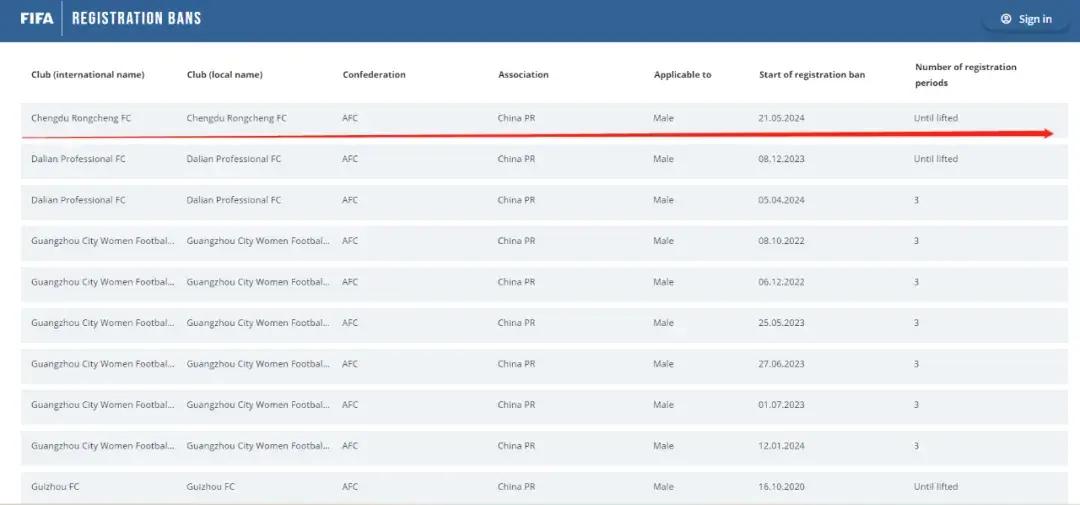The width and height of the screenshot is (1080, 505).
Task: Select Guangzhou City row dated 12.01.2024
Action: pyautogui.click(x=102, y=446)
